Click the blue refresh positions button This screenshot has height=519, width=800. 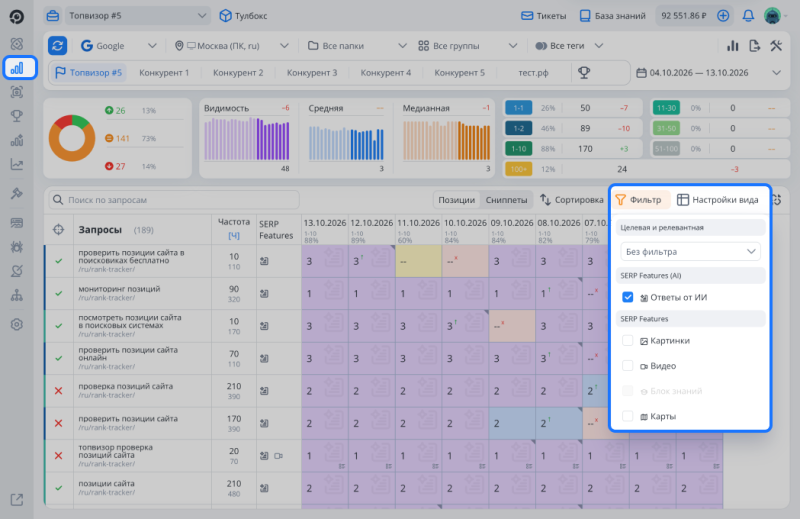tap(58, 45)
